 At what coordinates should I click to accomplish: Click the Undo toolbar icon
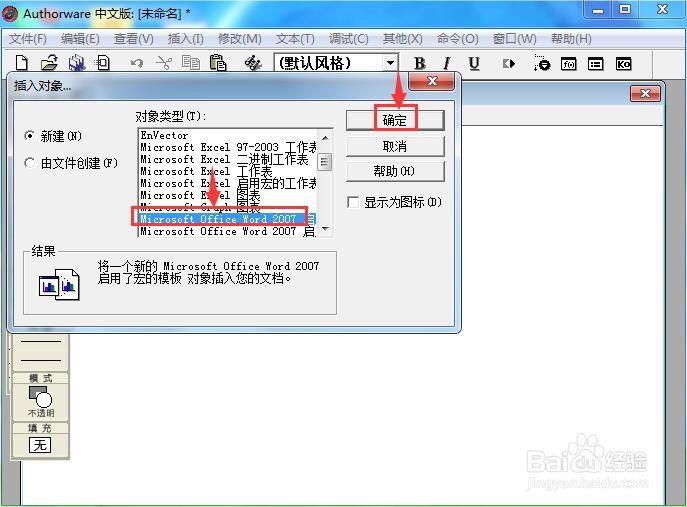(x=137, y=64)
